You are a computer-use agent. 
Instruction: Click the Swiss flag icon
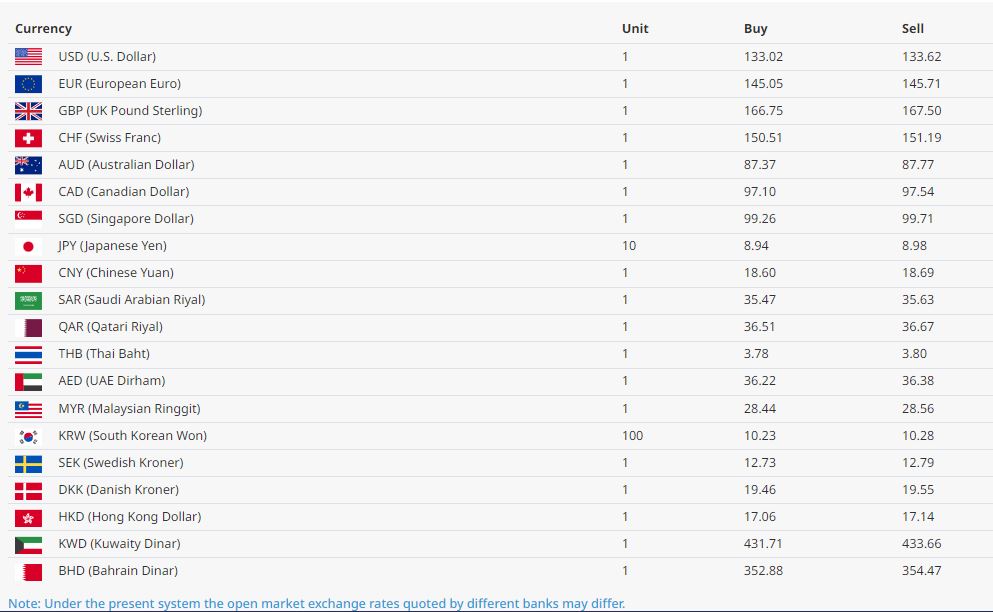coord(28,138)
